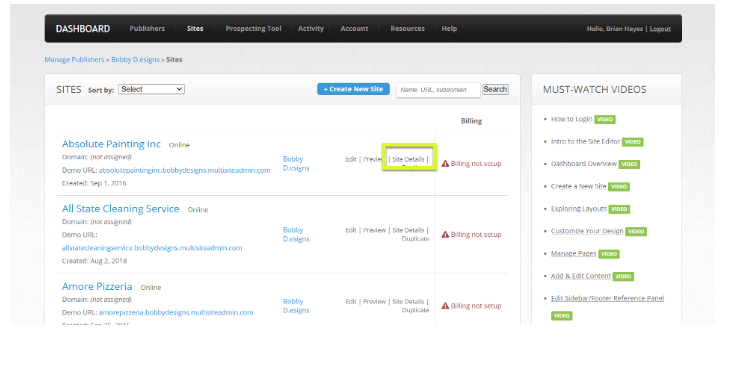Click VIDEO badge next to Exploring Layouts

pyautogui.click(x=619, y=209)
